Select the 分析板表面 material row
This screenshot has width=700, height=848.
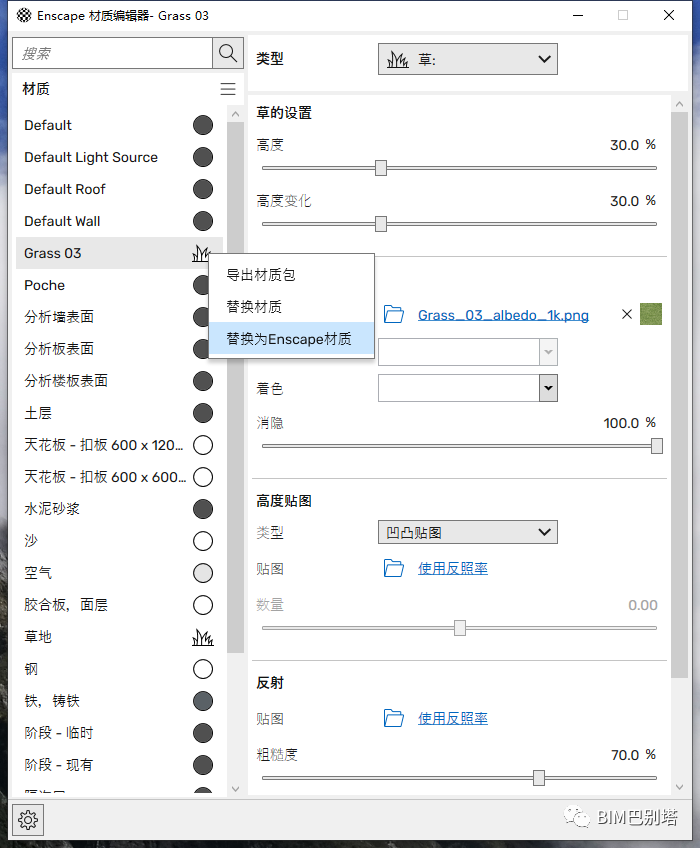point(113,349)
